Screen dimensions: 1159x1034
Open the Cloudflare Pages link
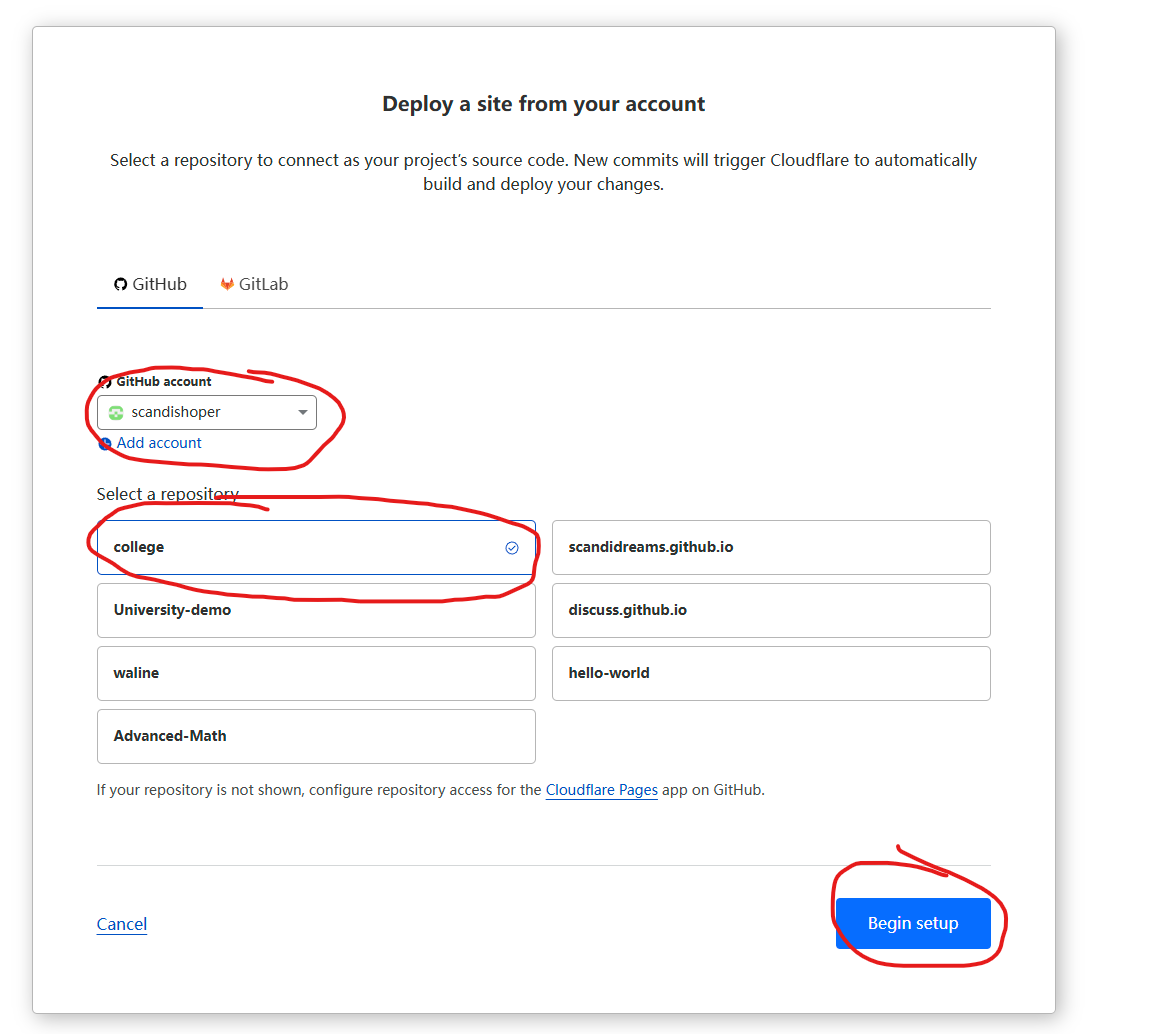601,790
